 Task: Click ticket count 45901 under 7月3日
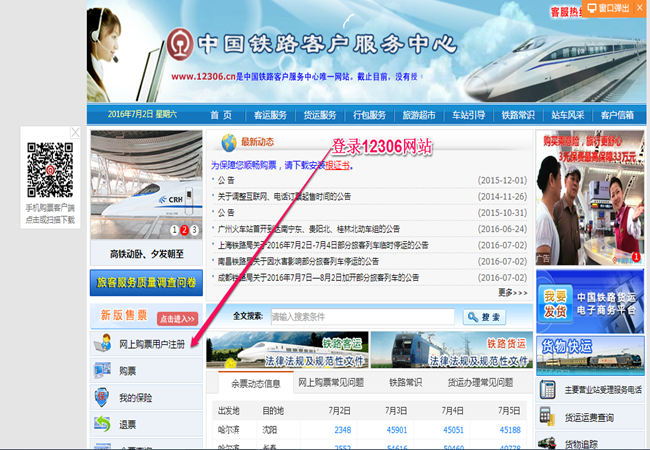point(397,430)
